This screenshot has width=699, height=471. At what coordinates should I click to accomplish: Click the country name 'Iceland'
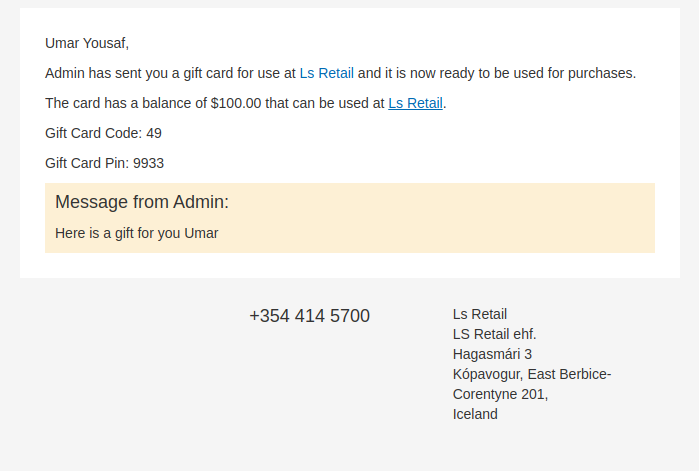[x=475, y=414]
